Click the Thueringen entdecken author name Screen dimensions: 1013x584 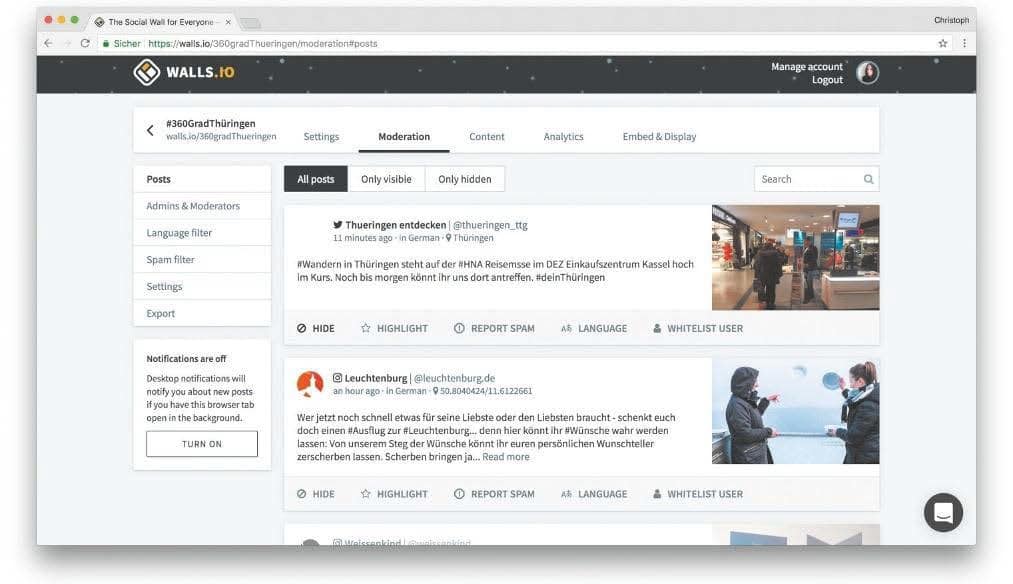(395, 225)
